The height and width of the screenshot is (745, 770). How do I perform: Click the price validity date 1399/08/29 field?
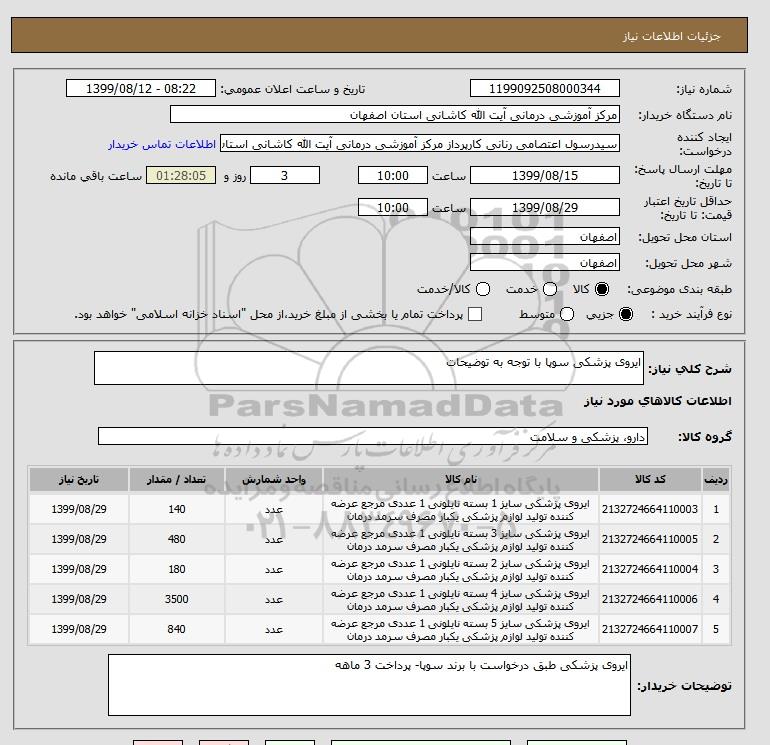pyautogui.click(x=545, y=207)
